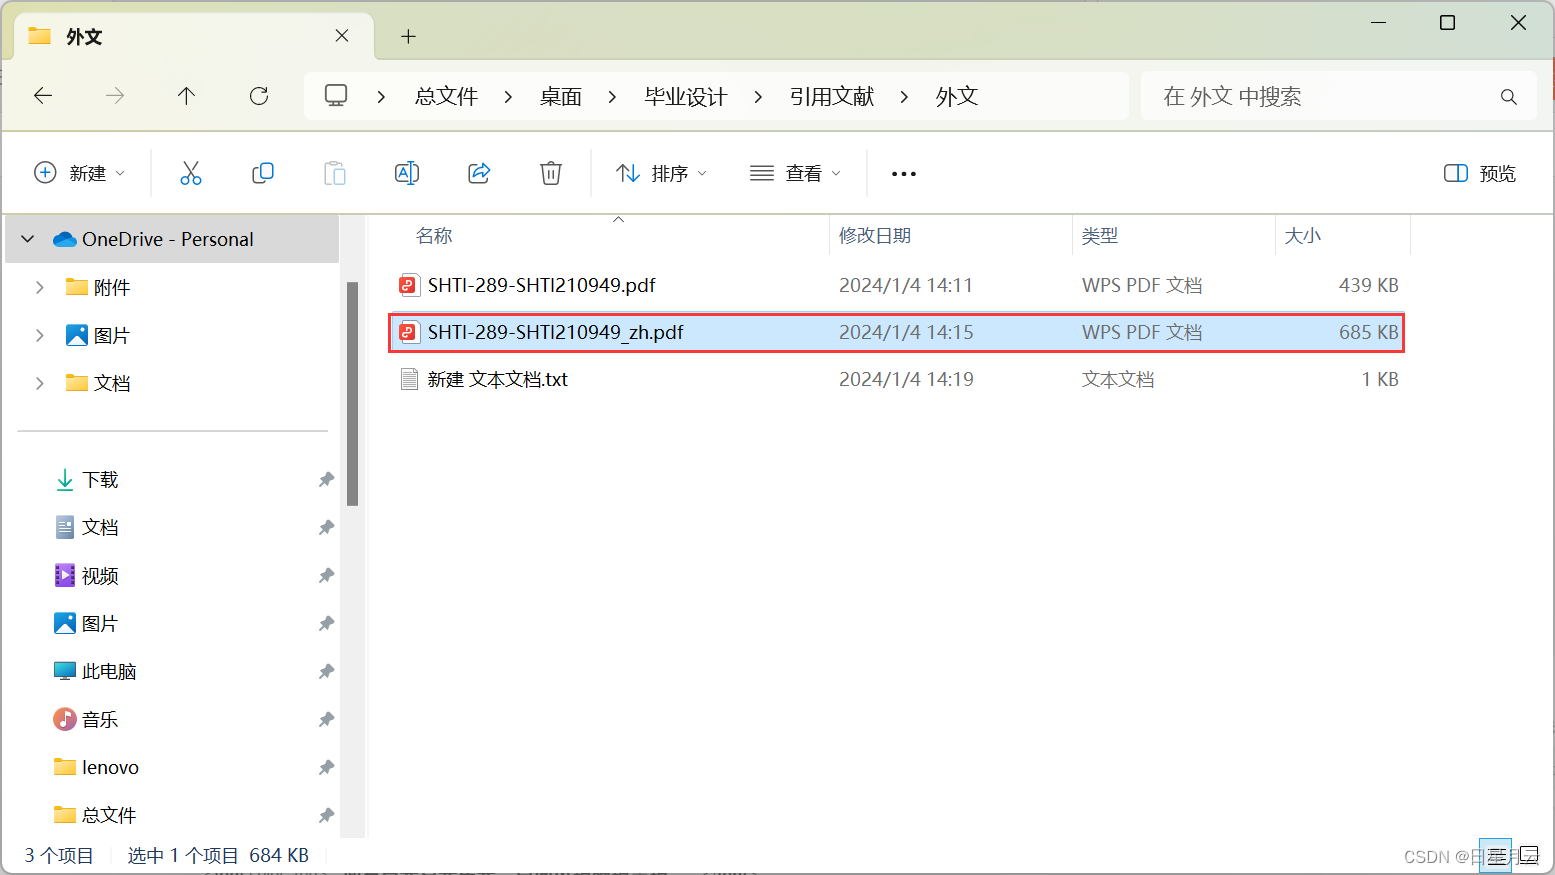The width and height of the screenshot is (1555, 875).
Task: Click the pin icon beside lenovo
Action: pyautogui.click(x=326, y=768)
